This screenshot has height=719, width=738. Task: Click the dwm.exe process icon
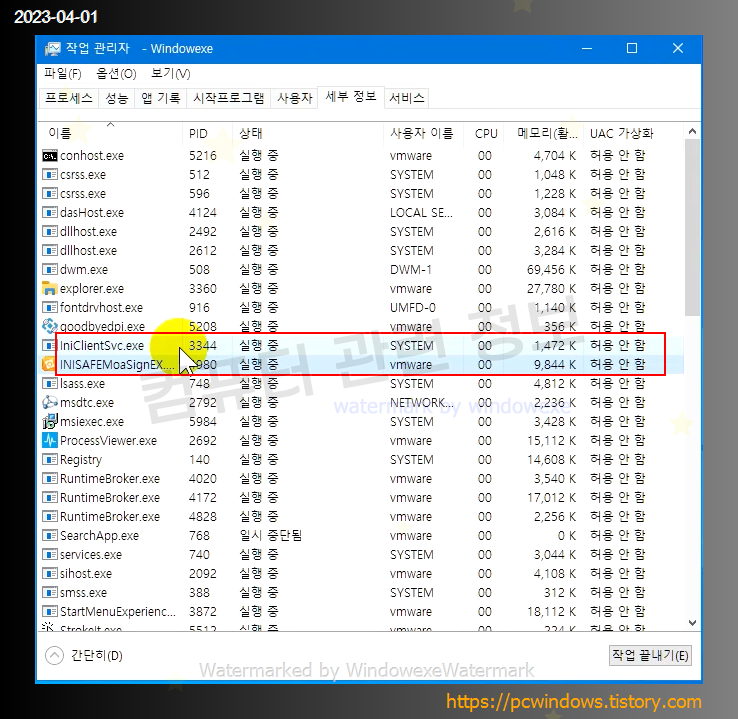tap(49, 270)
